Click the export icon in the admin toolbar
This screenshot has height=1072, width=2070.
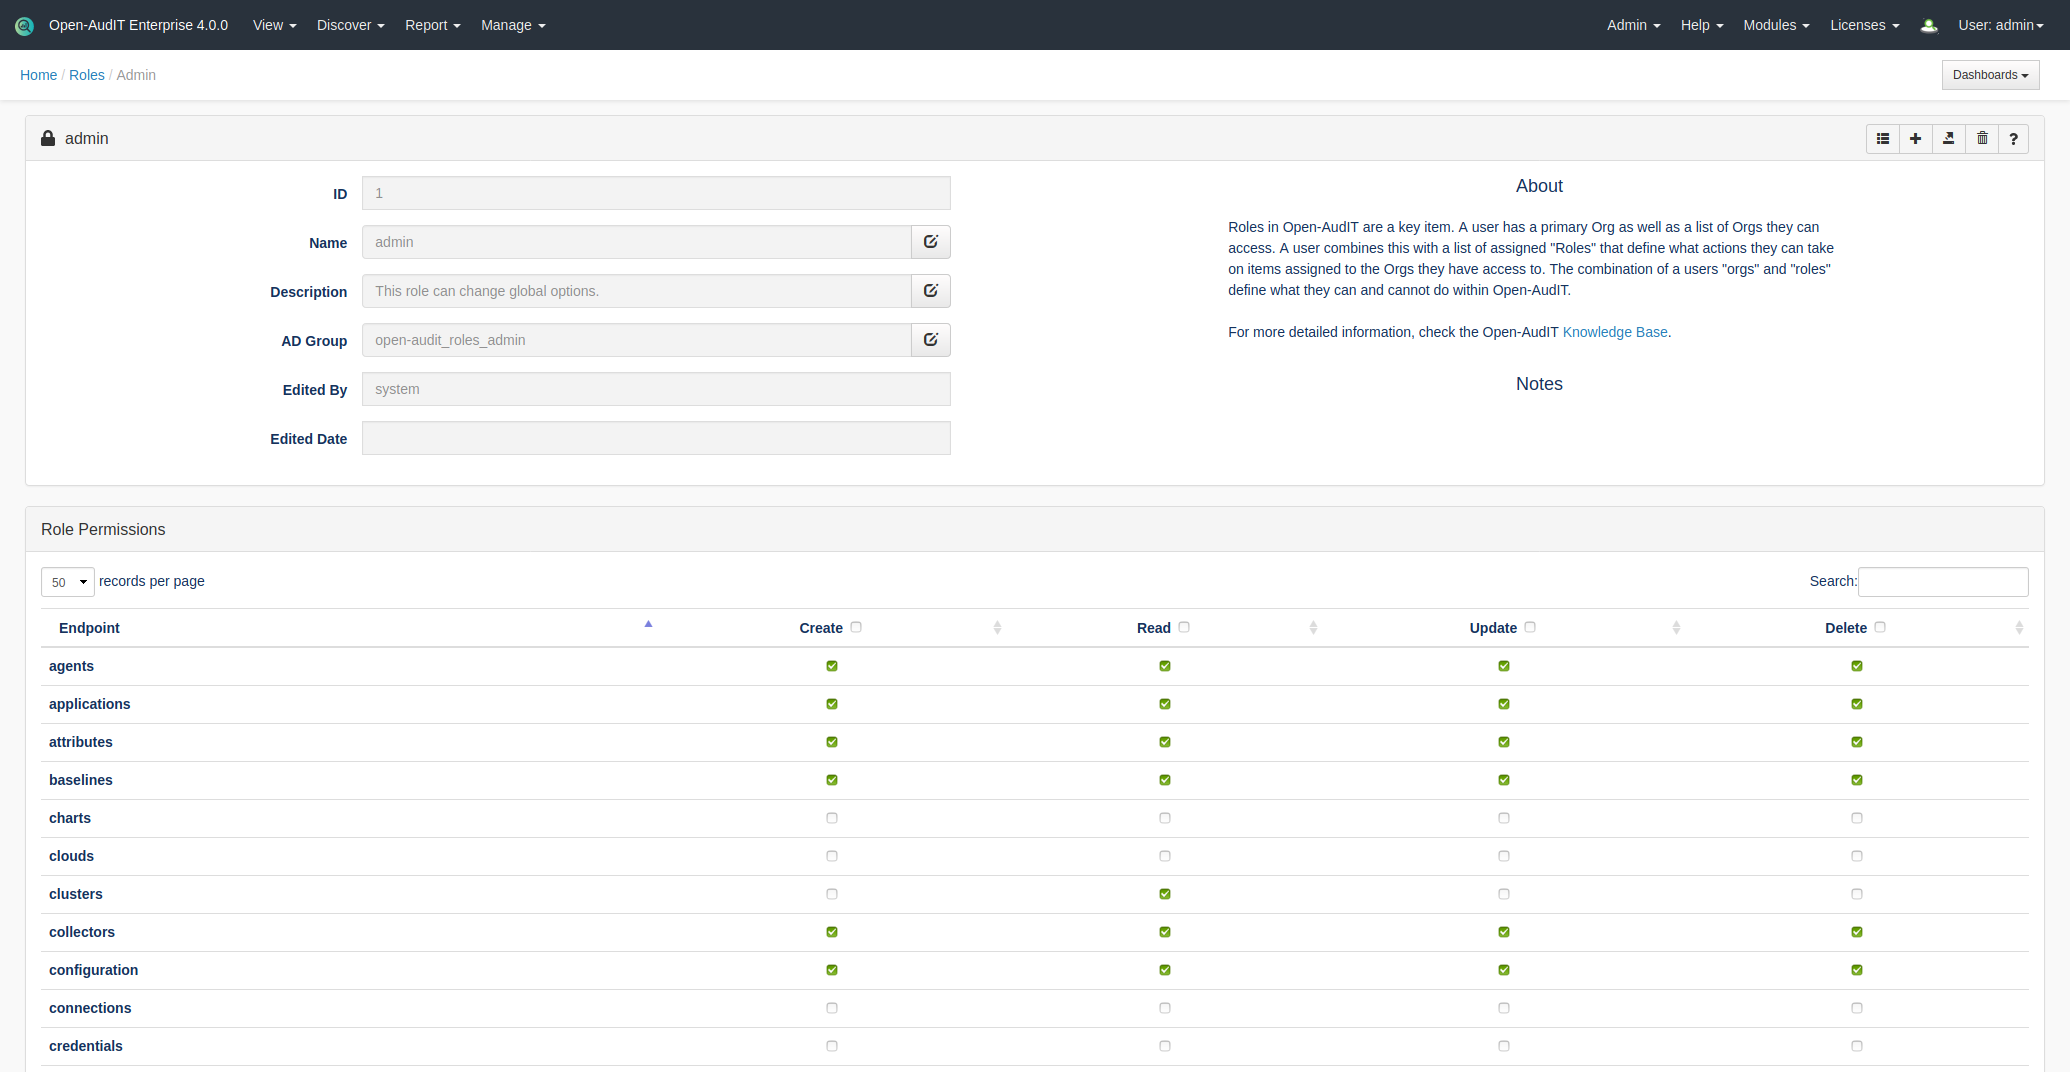coord(1948,139)
